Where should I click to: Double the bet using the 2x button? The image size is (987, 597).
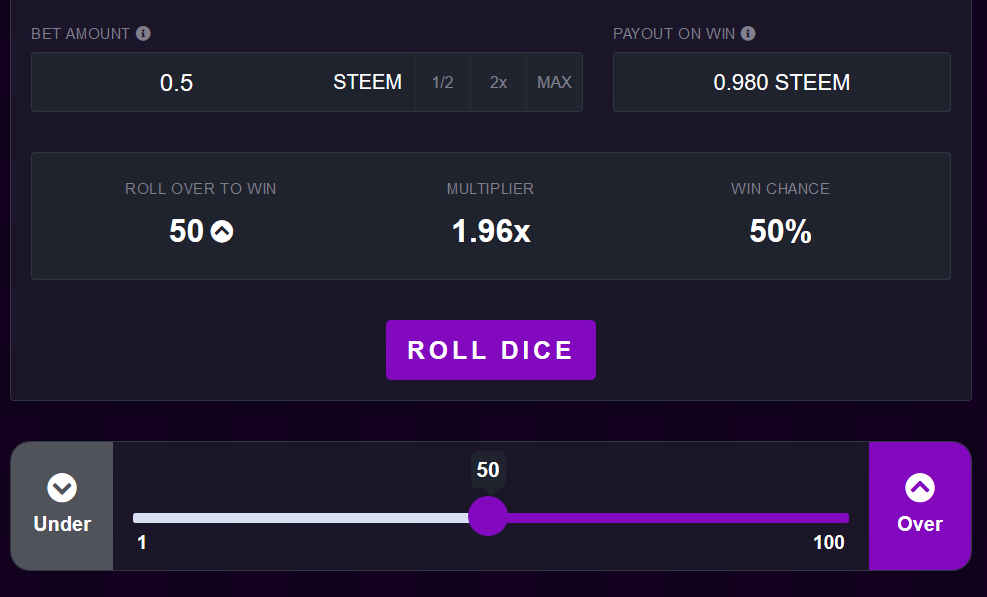point(498,82)
